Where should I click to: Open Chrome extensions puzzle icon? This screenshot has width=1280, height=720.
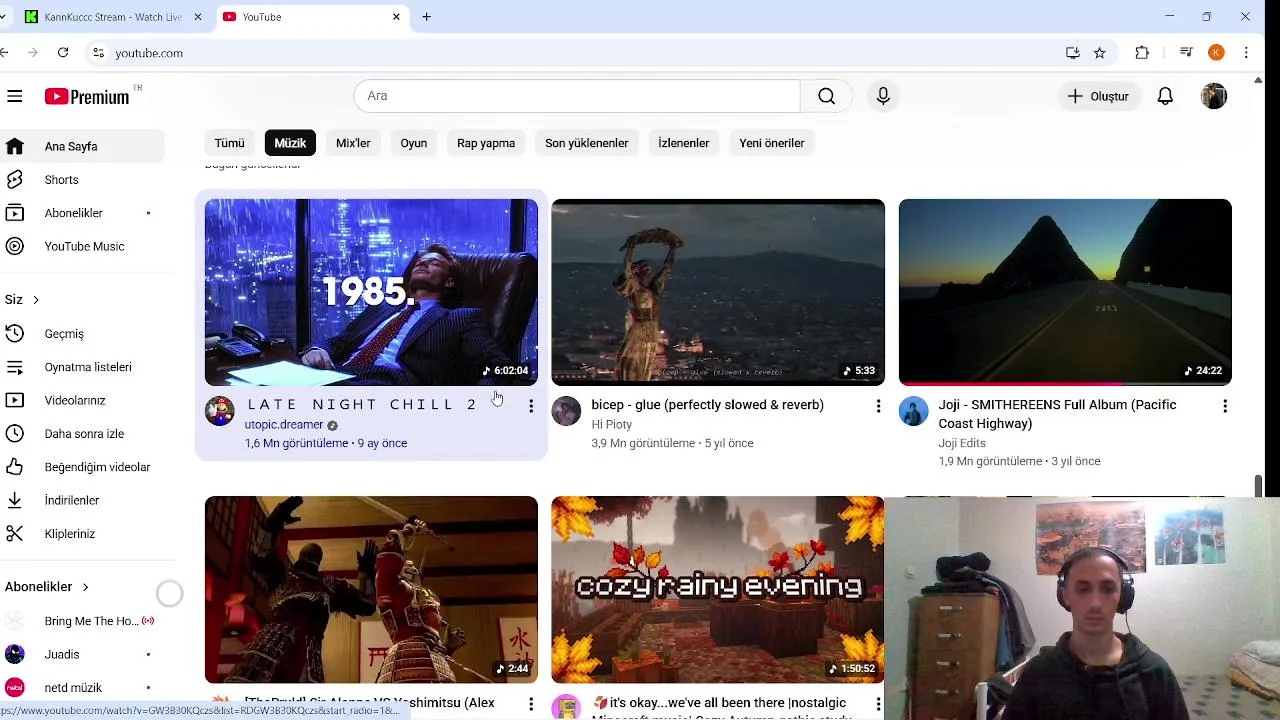pyautogui.click(x=1142, y=53)
